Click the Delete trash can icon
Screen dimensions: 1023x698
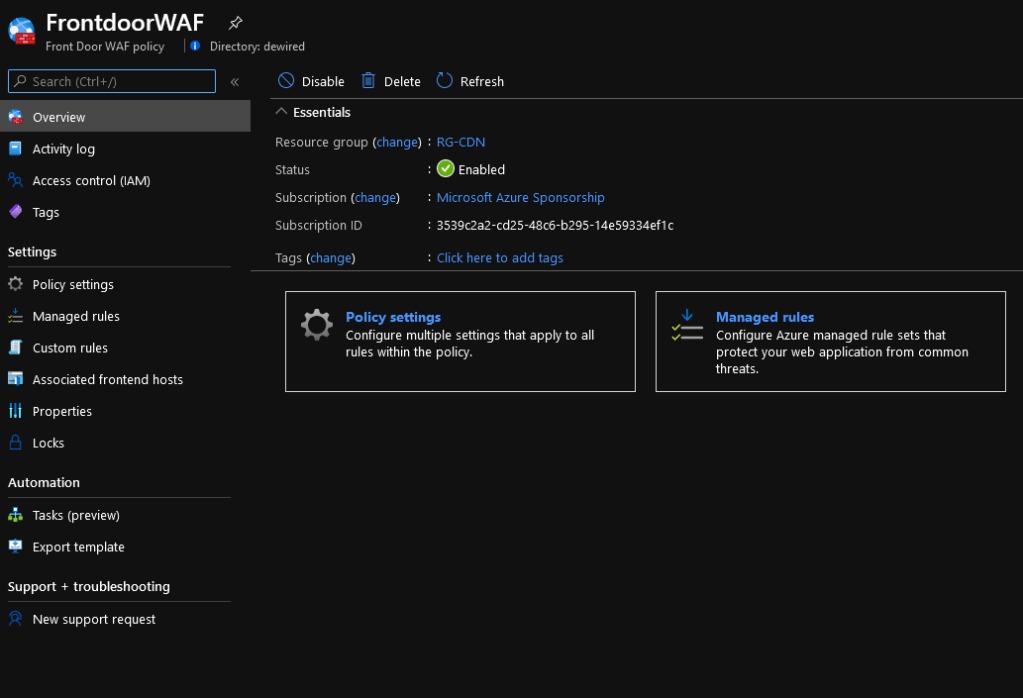click(369, 81)
